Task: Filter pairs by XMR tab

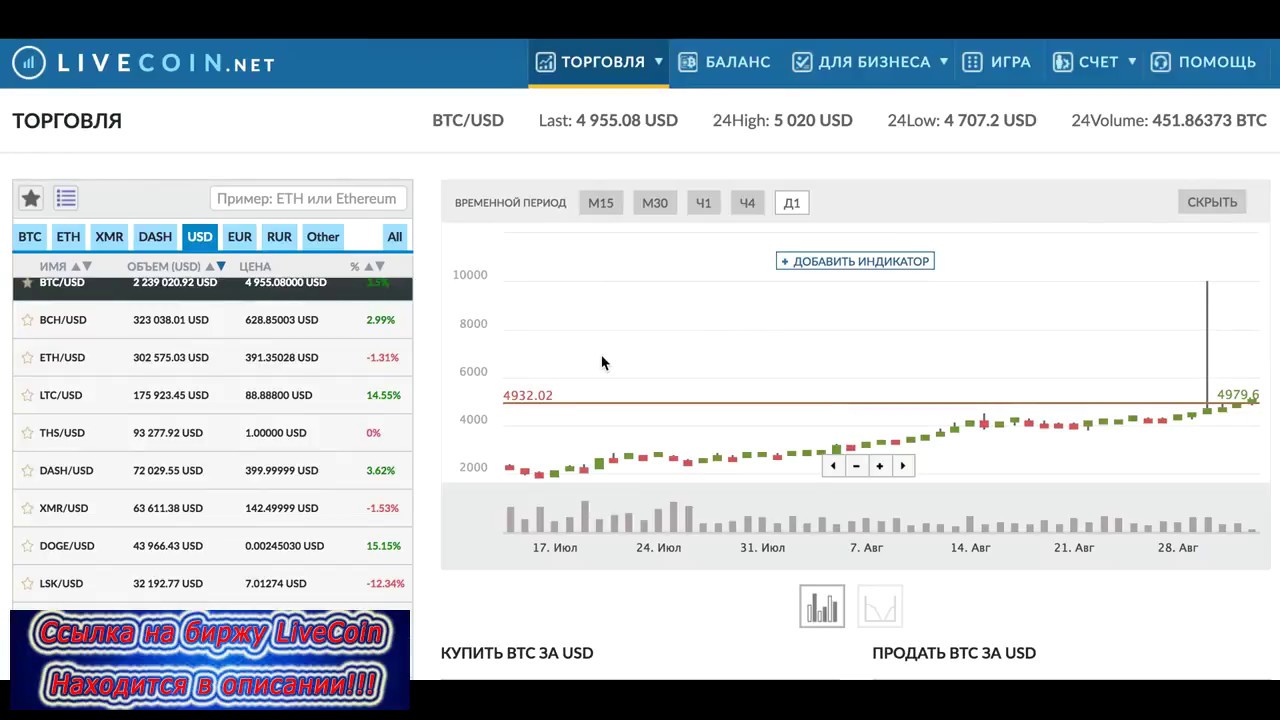Action: click(109, 237)
